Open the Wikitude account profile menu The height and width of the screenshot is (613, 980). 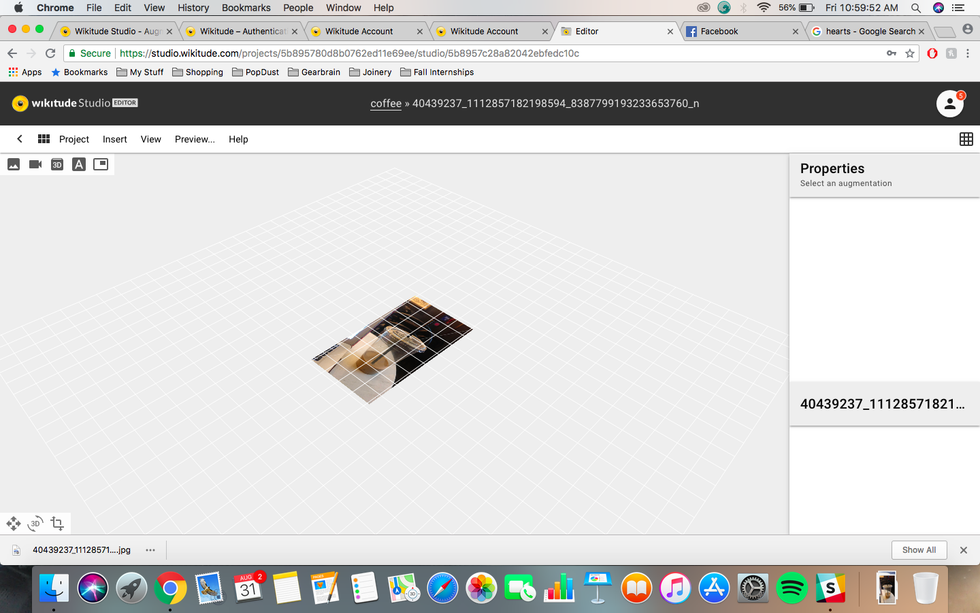(948, 103)
